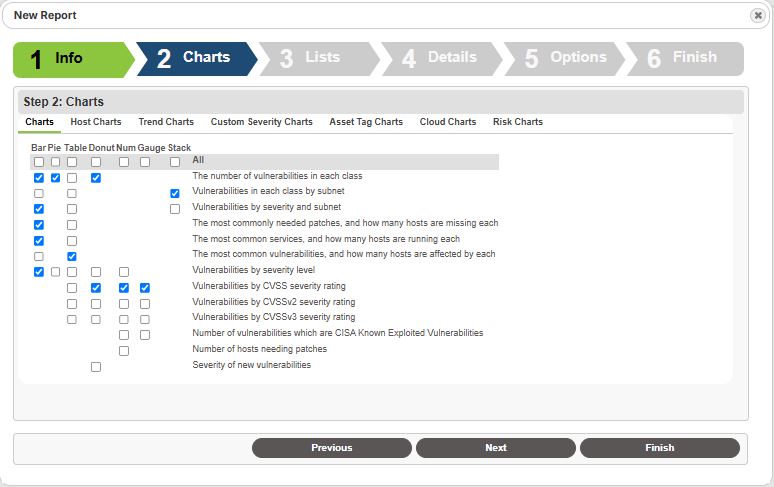Uncheck Pie for number of vulnerabilities in each class

[55, 178]
